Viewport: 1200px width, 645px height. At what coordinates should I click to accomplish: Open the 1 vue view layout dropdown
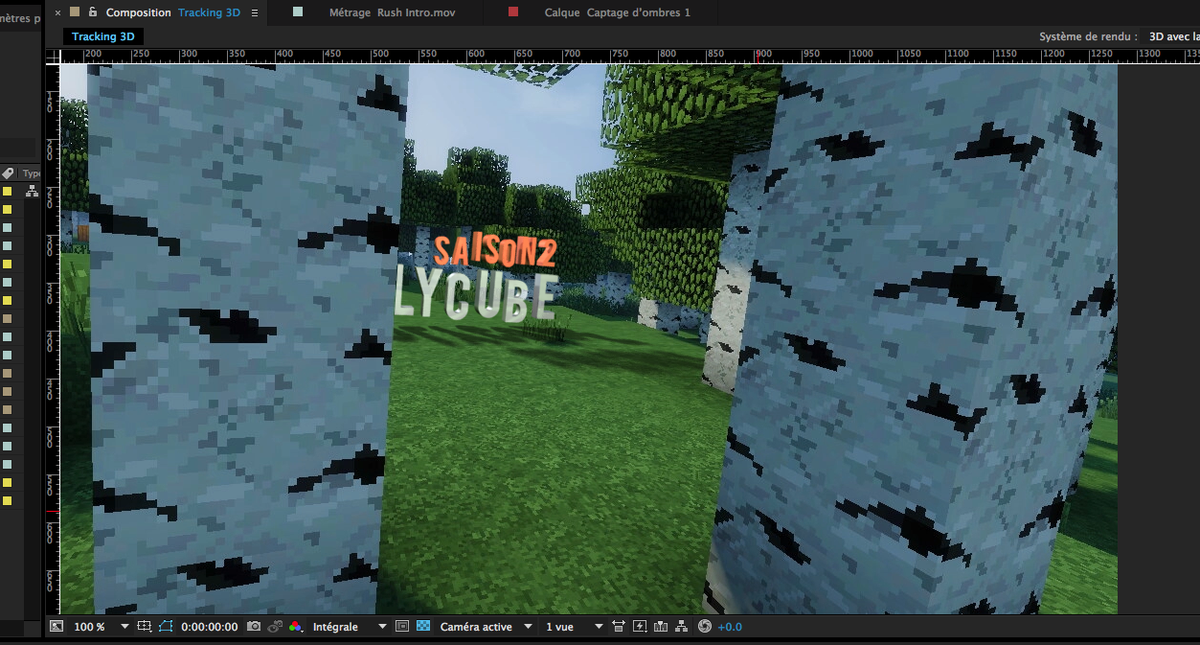point(574,626)
